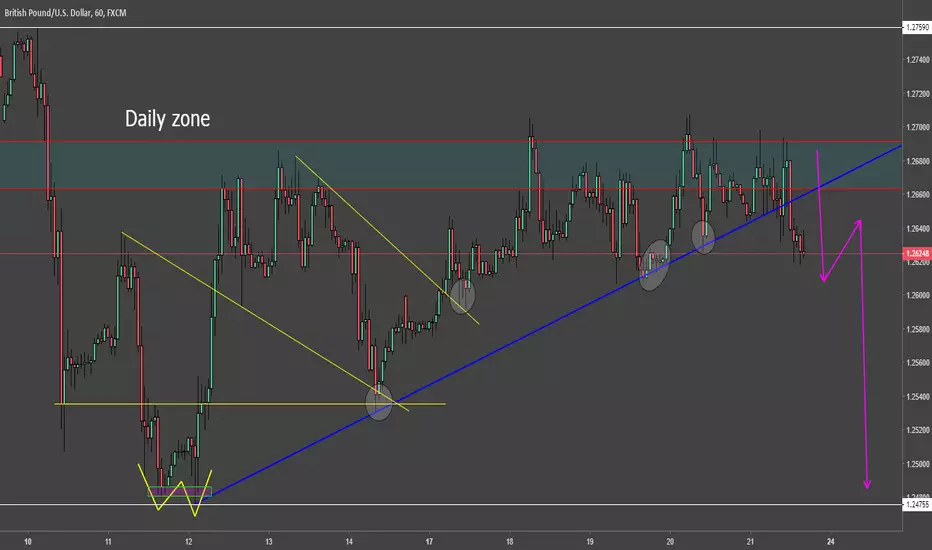
Task: Click the 1.26000 price axis label
Action: (x=918, y=296)
